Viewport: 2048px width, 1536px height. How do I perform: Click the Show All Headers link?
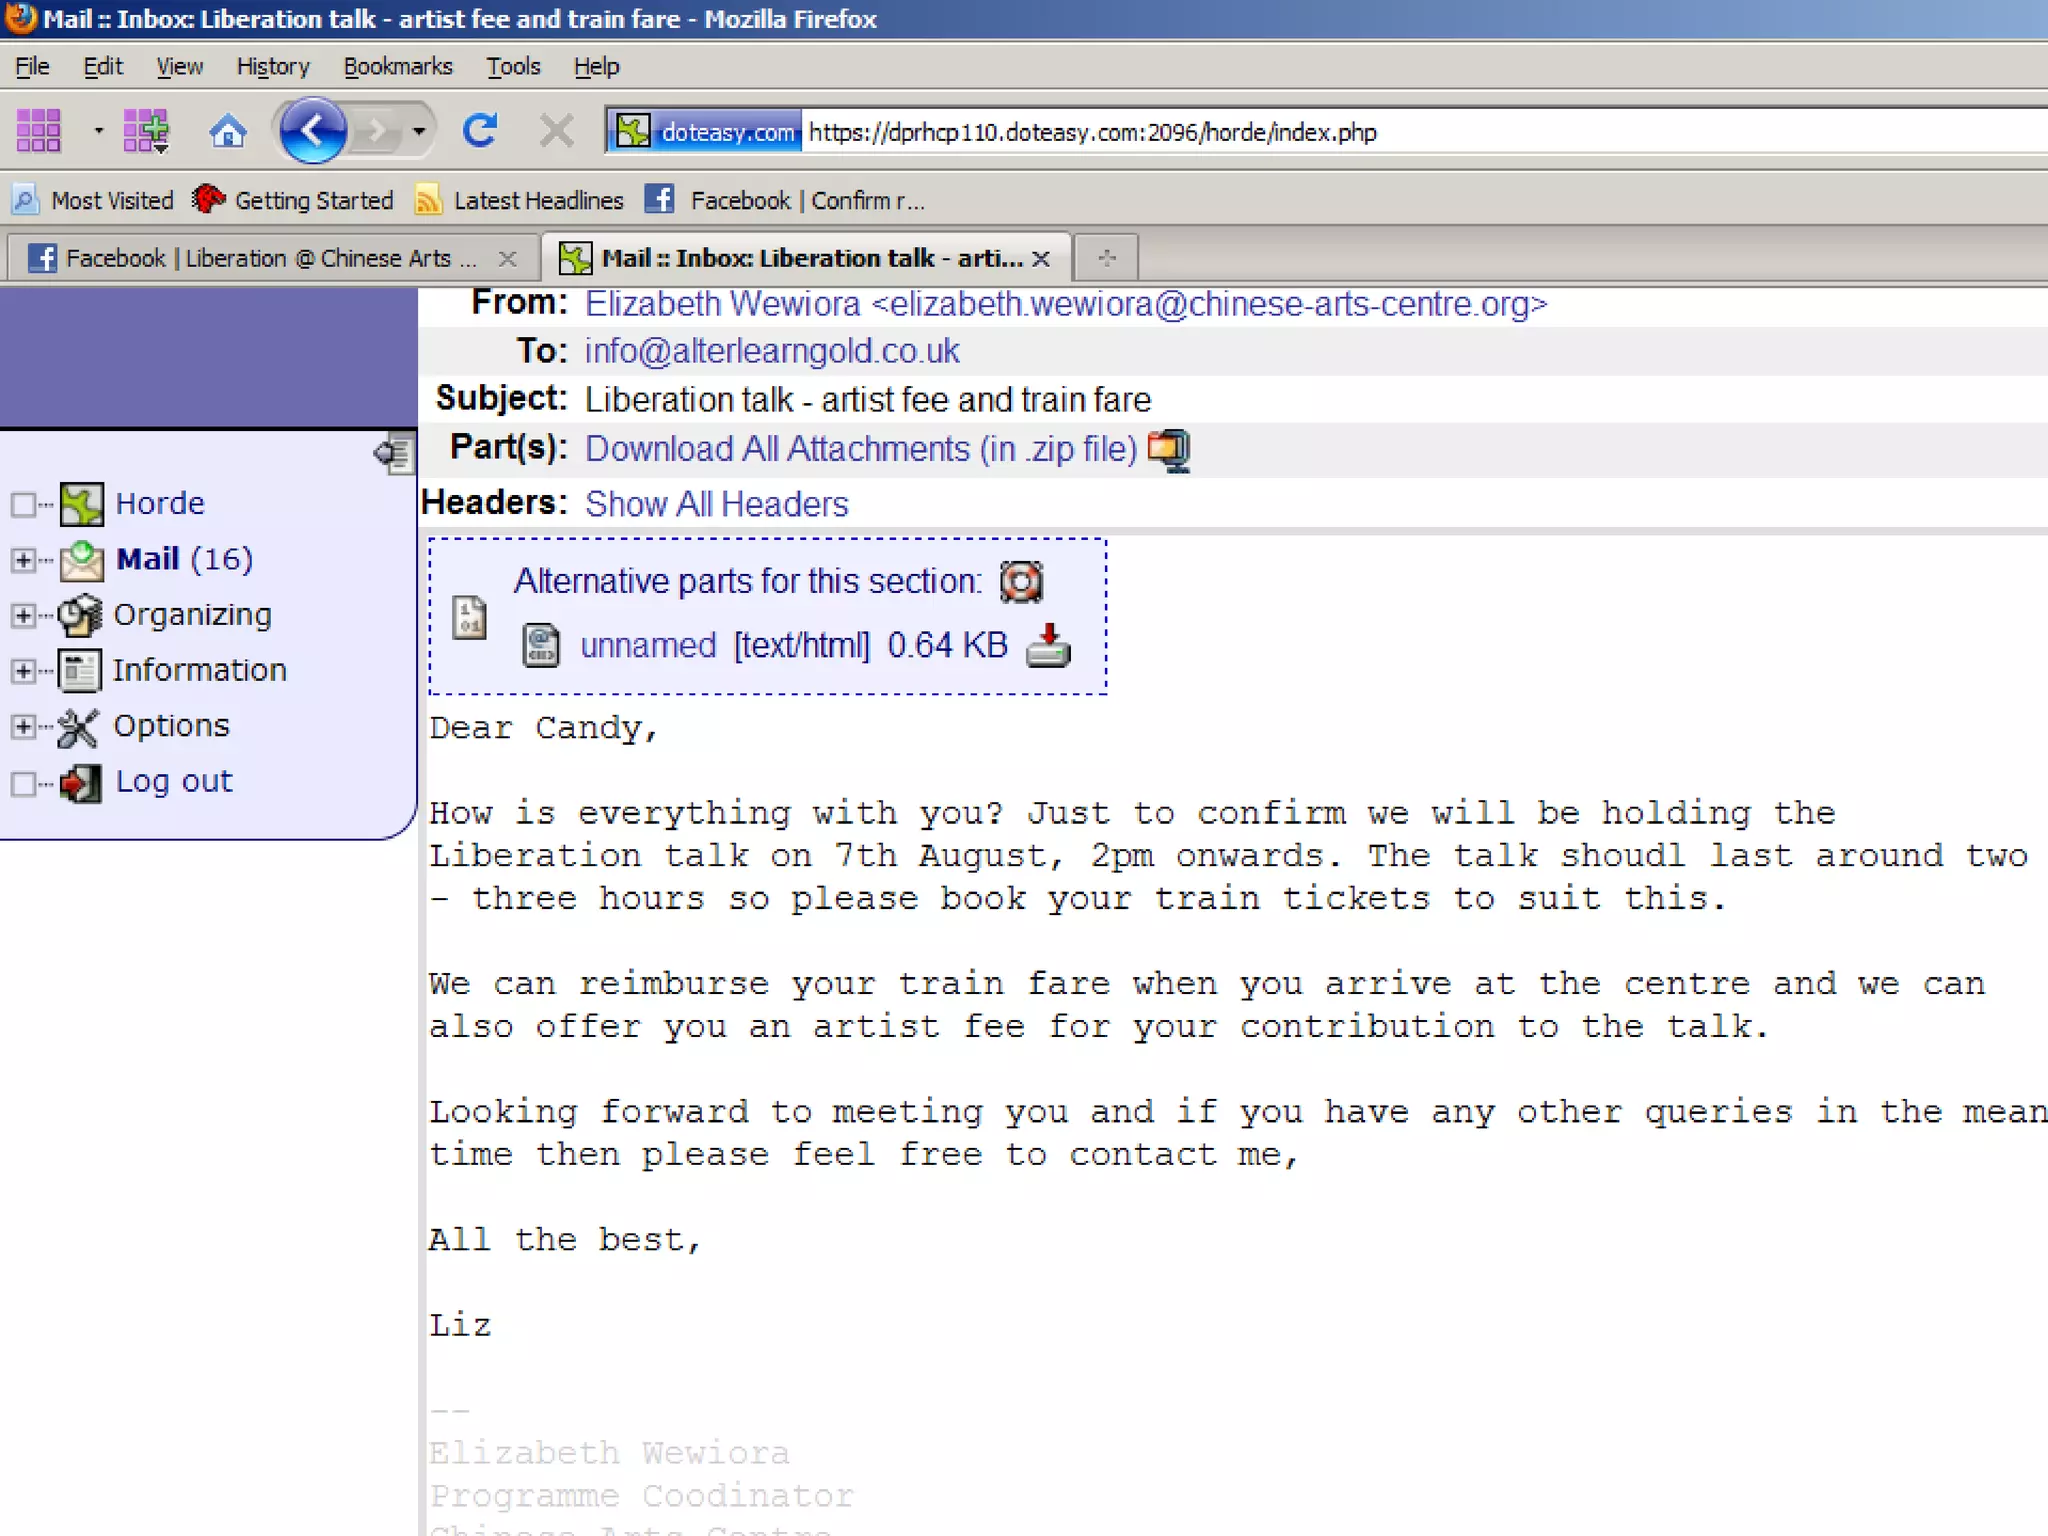click(716, 504)
